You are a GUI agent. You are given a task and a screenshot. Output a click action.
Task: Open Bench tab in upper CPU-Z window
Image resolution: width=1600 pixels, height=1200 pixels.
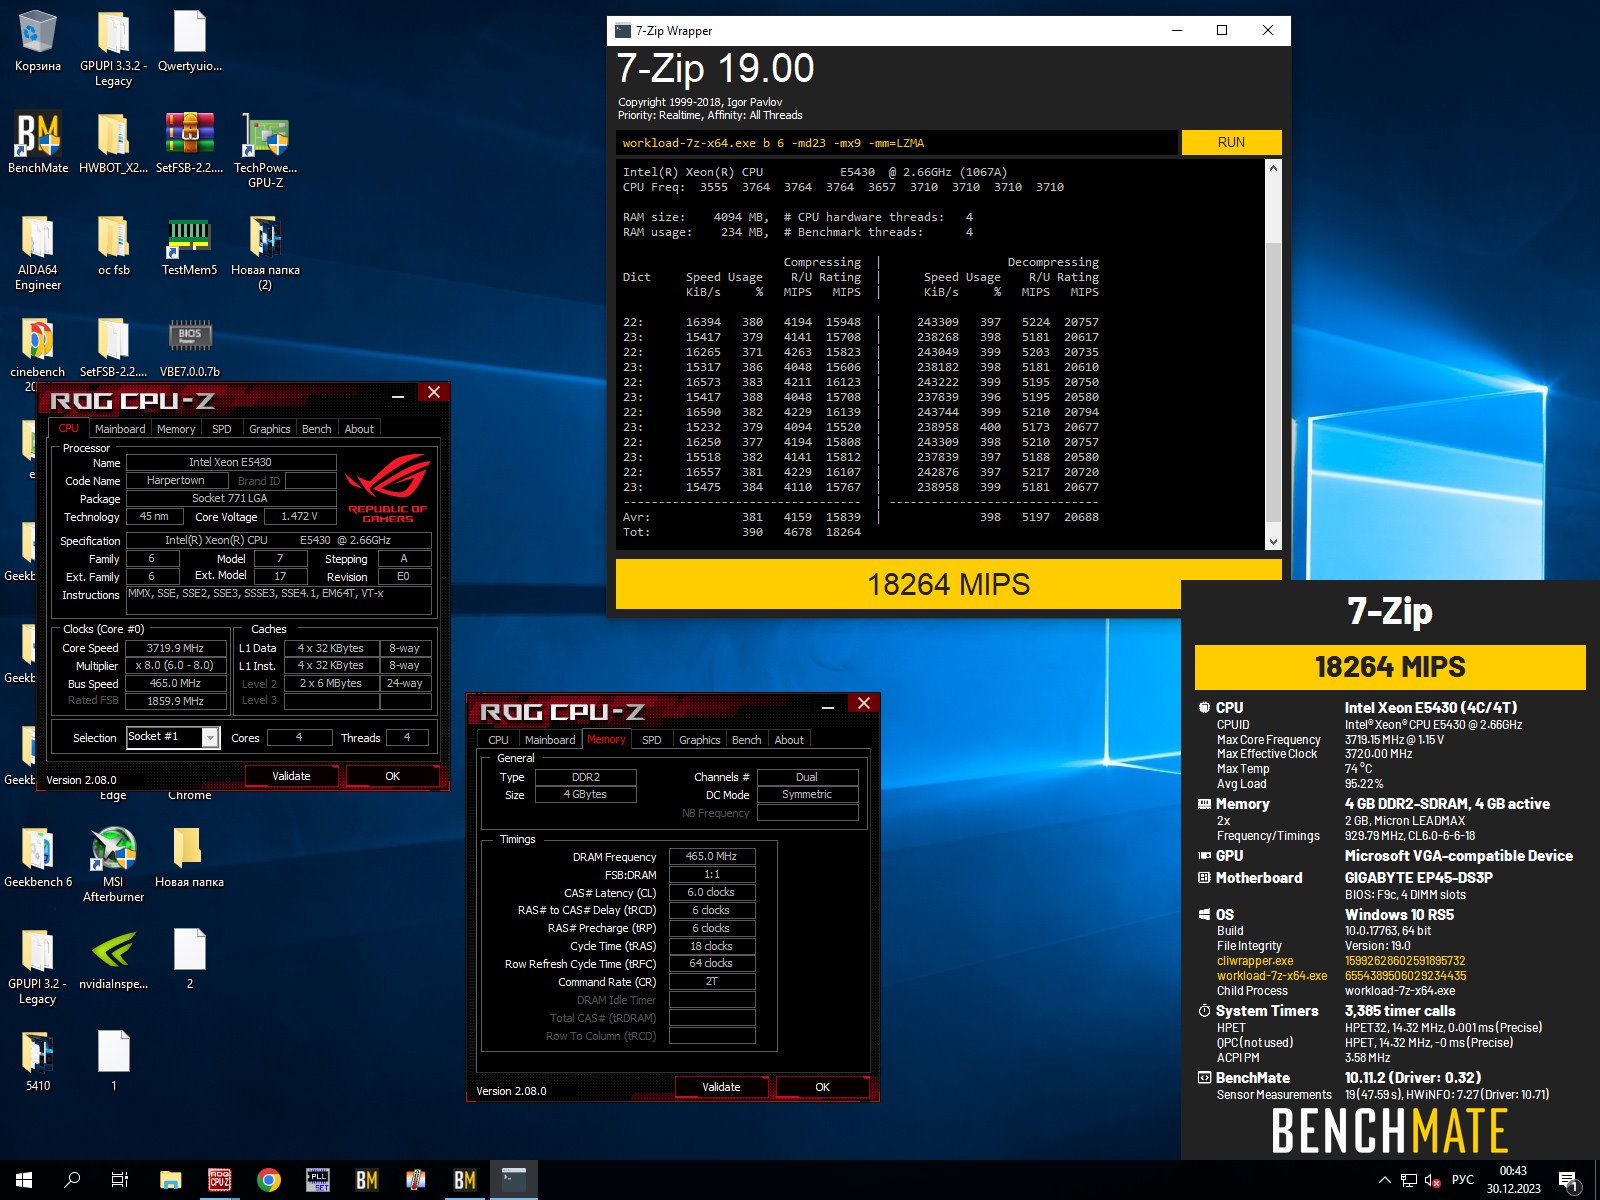click(x=316, y=429)
